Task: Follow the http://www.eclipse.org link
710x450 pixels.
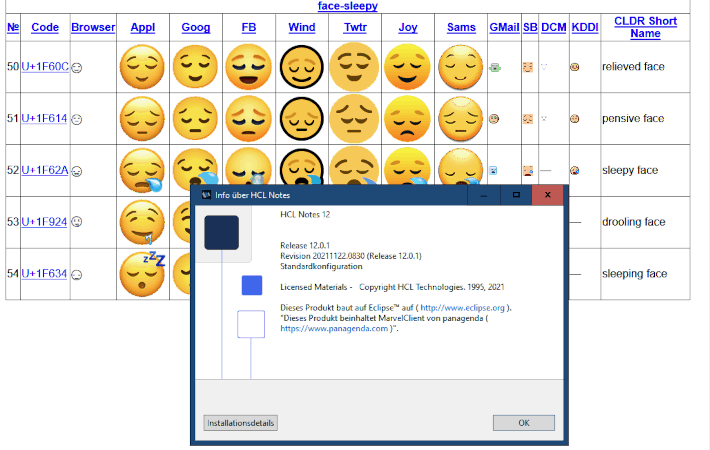Action: pos(462,308)
